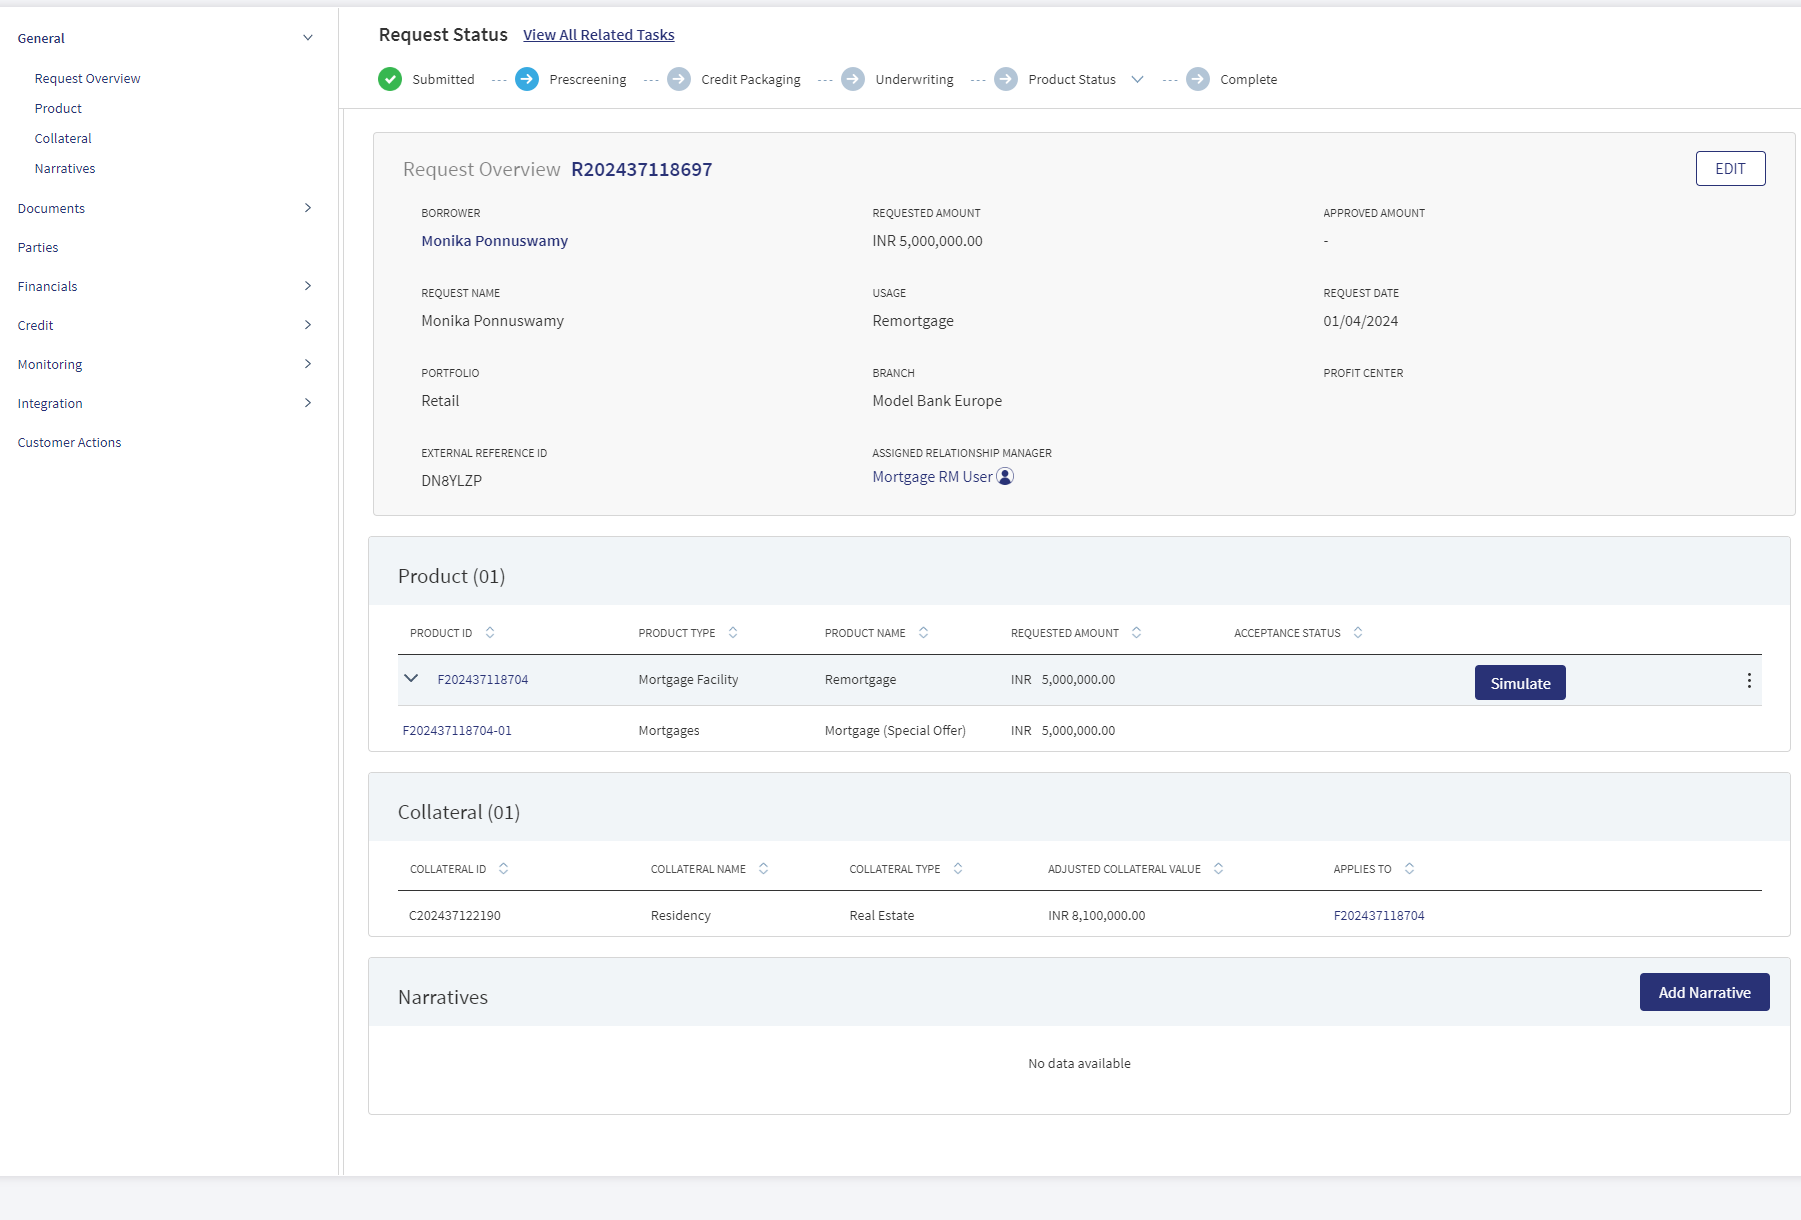Viewport: 1801px width, 1220px height.
Task: Sort products by Acceptance Status column
Action: pos(1358,633)
